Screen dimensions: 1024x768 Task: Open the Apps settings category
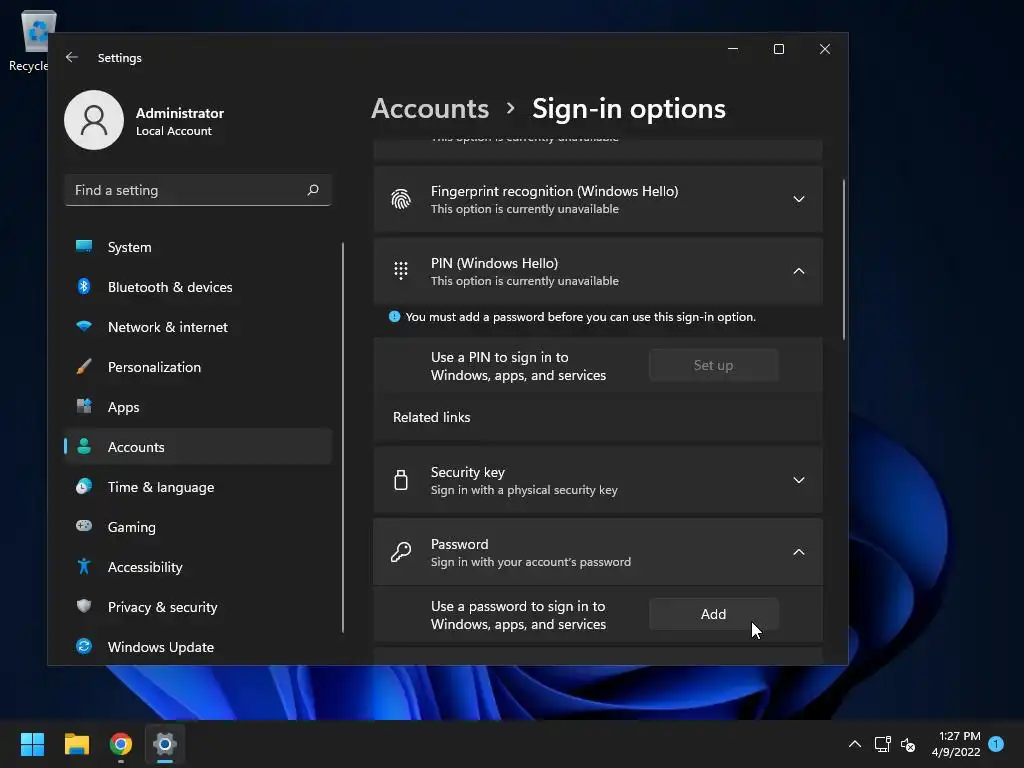198,407
